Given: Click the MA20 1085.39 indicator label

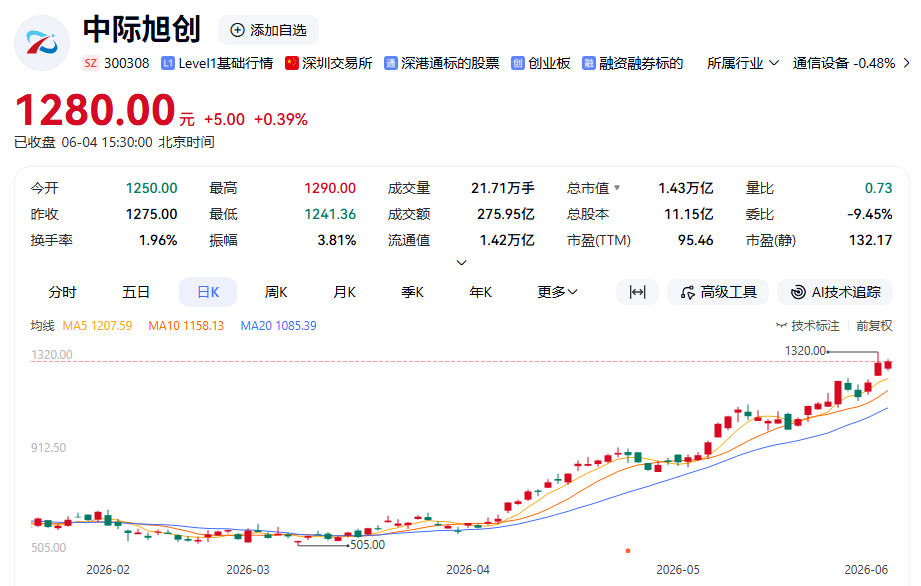Looking at the screenshot, I should coord(278,326).
